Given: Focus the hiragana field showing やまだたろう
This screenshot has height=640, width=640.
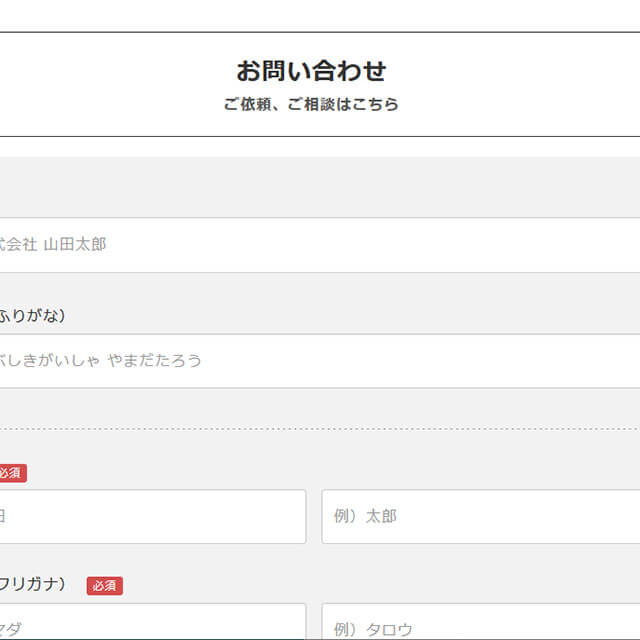Looking at the screenshot, I should coord(320,361).
